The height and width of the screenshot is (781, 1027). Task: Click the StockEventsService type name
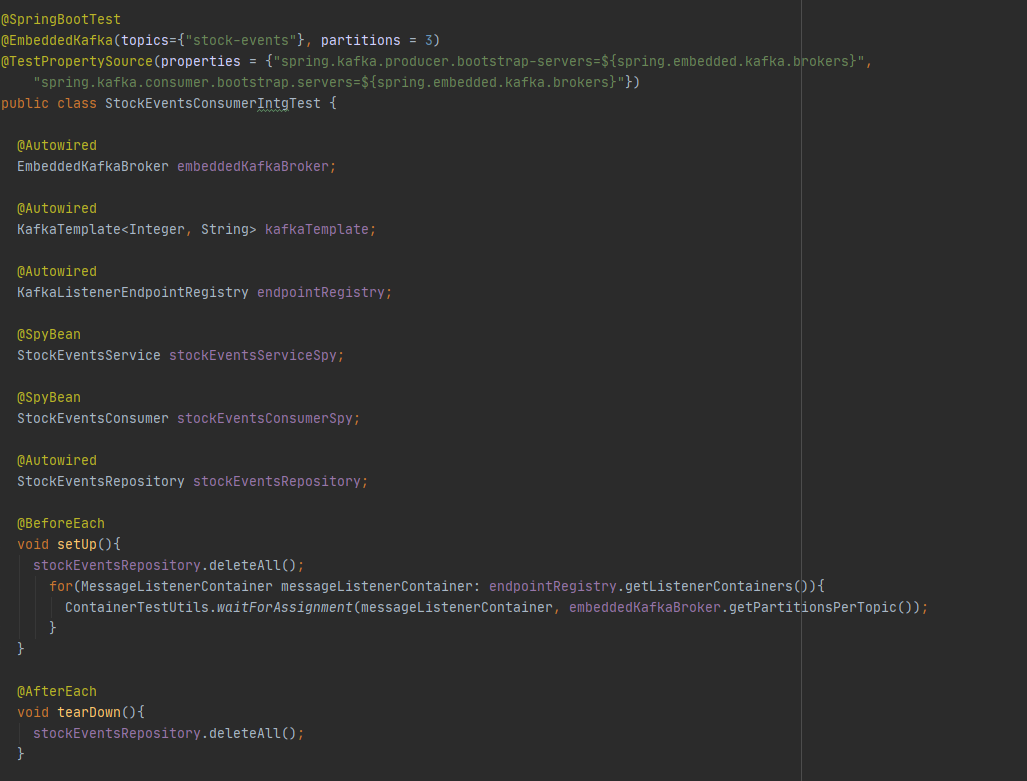click(88, 355)
